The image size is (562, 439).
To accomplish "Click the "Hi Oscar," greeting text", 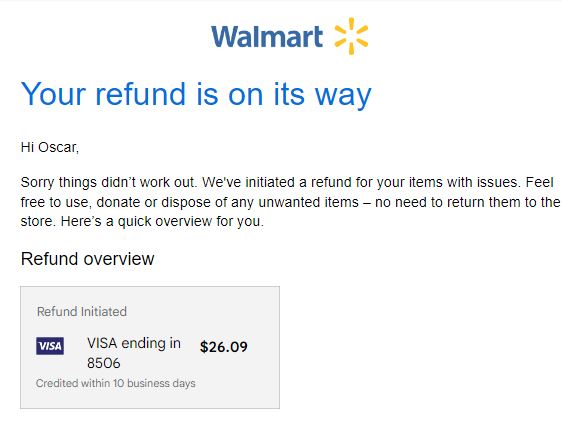I will (50, 147).
